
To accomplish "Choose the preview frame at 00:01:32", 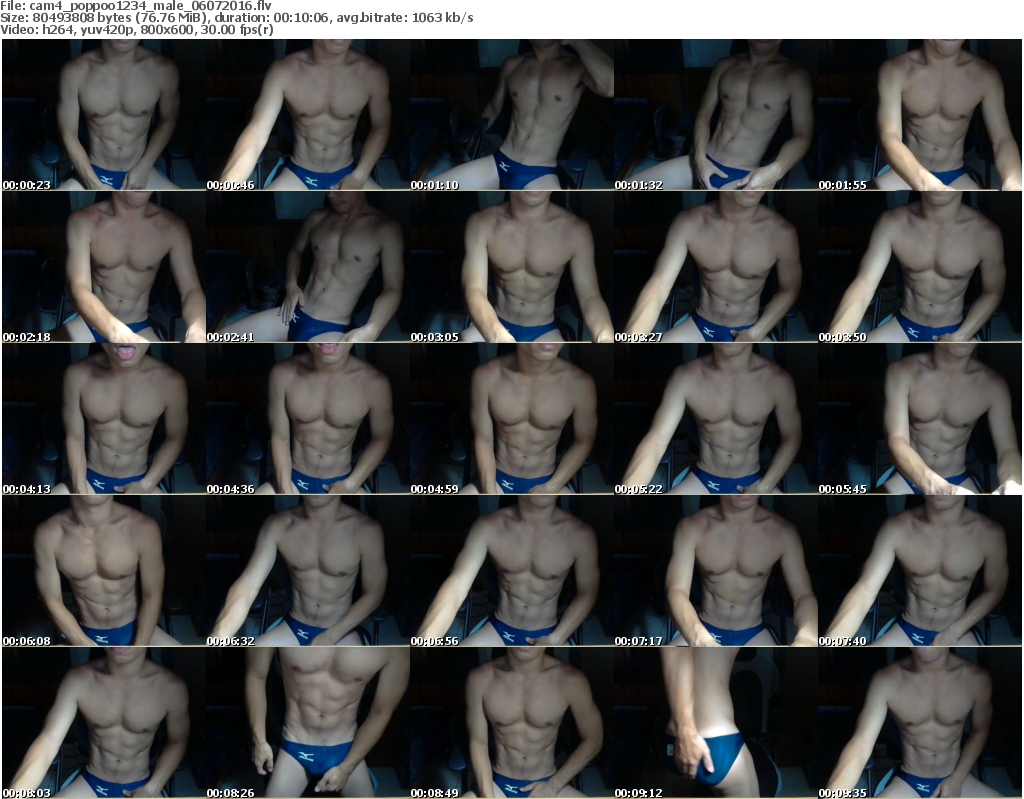I will [716, 115].
